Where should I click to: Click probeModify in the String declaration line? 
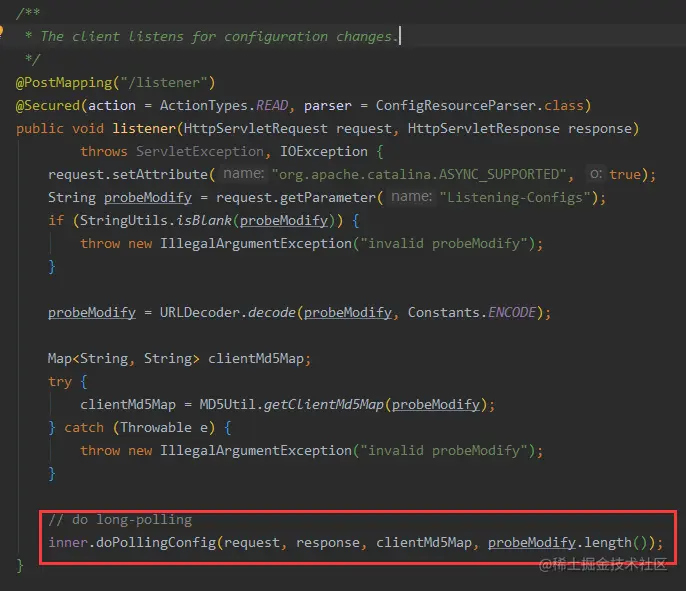(x=148, y=198)
